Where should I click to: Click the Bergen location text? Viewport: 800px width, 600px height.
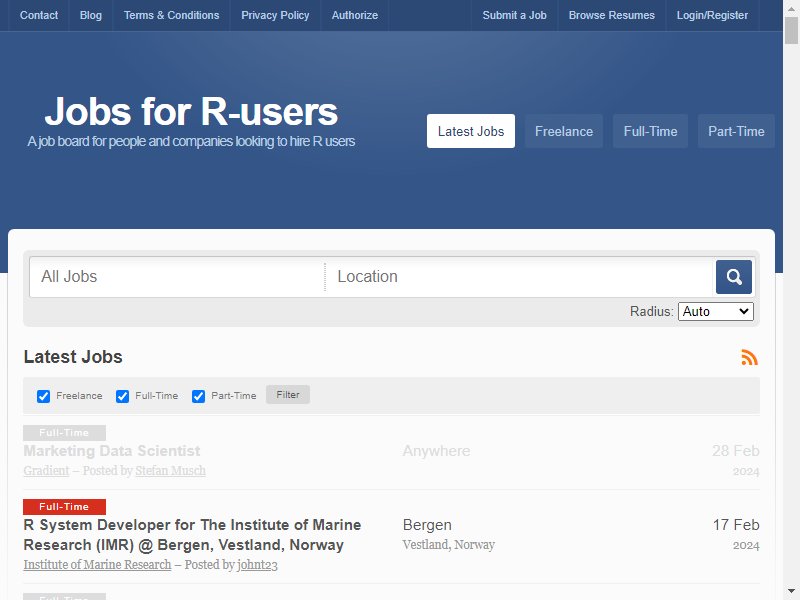pyautogui.click(x=427, y=525)
